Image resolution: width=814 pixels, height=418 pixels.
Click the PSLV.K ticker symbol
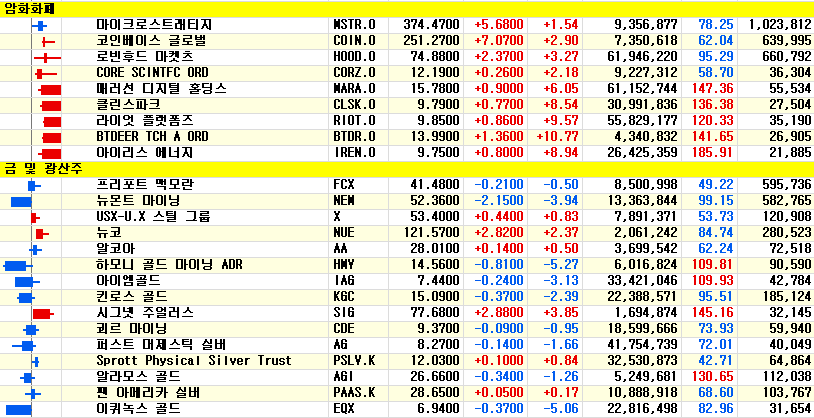[354, 360]
